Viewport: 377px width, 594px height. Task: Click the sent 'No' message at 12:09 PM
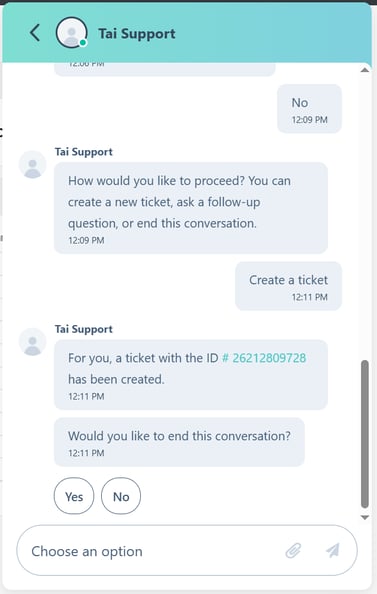[x=309, y=109]
